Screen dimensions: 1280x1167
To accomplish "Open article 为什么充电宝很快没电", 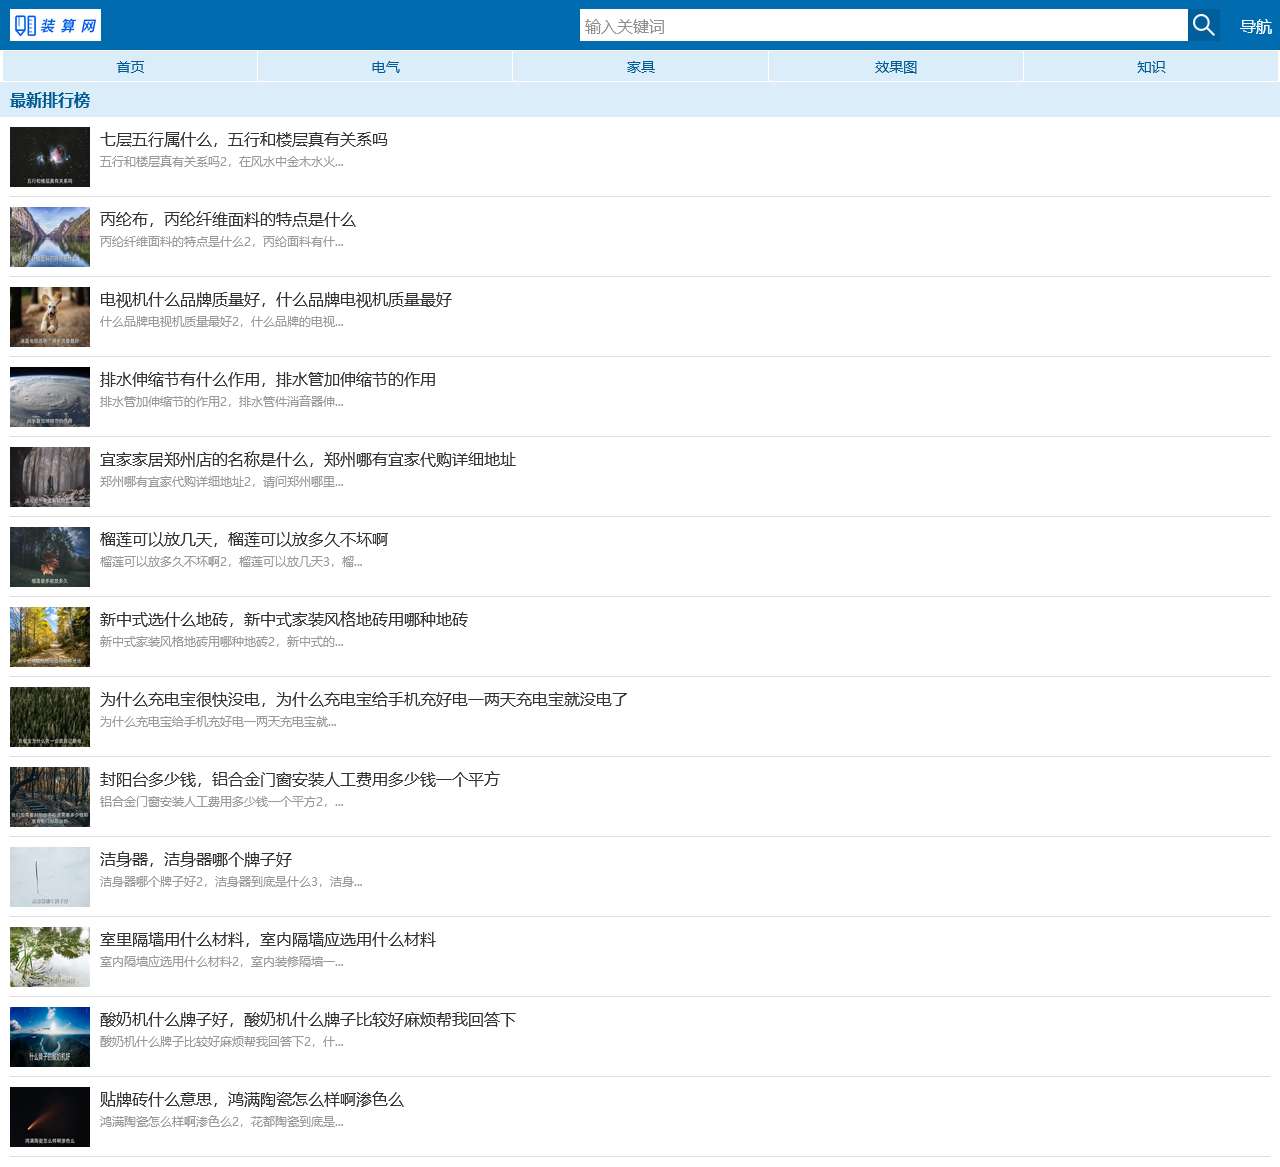I will (x=363, y=699).
